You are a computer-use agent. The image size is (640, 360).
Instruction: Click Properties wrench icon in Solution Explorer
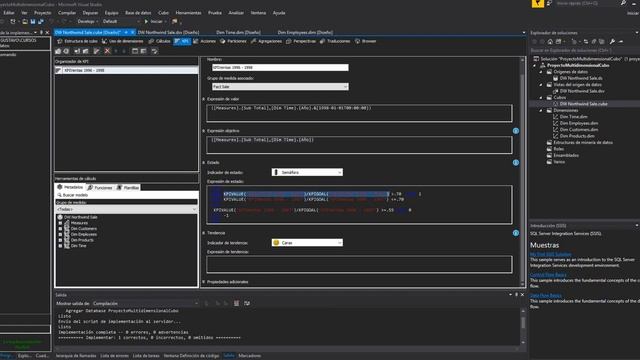coord(612,42)
